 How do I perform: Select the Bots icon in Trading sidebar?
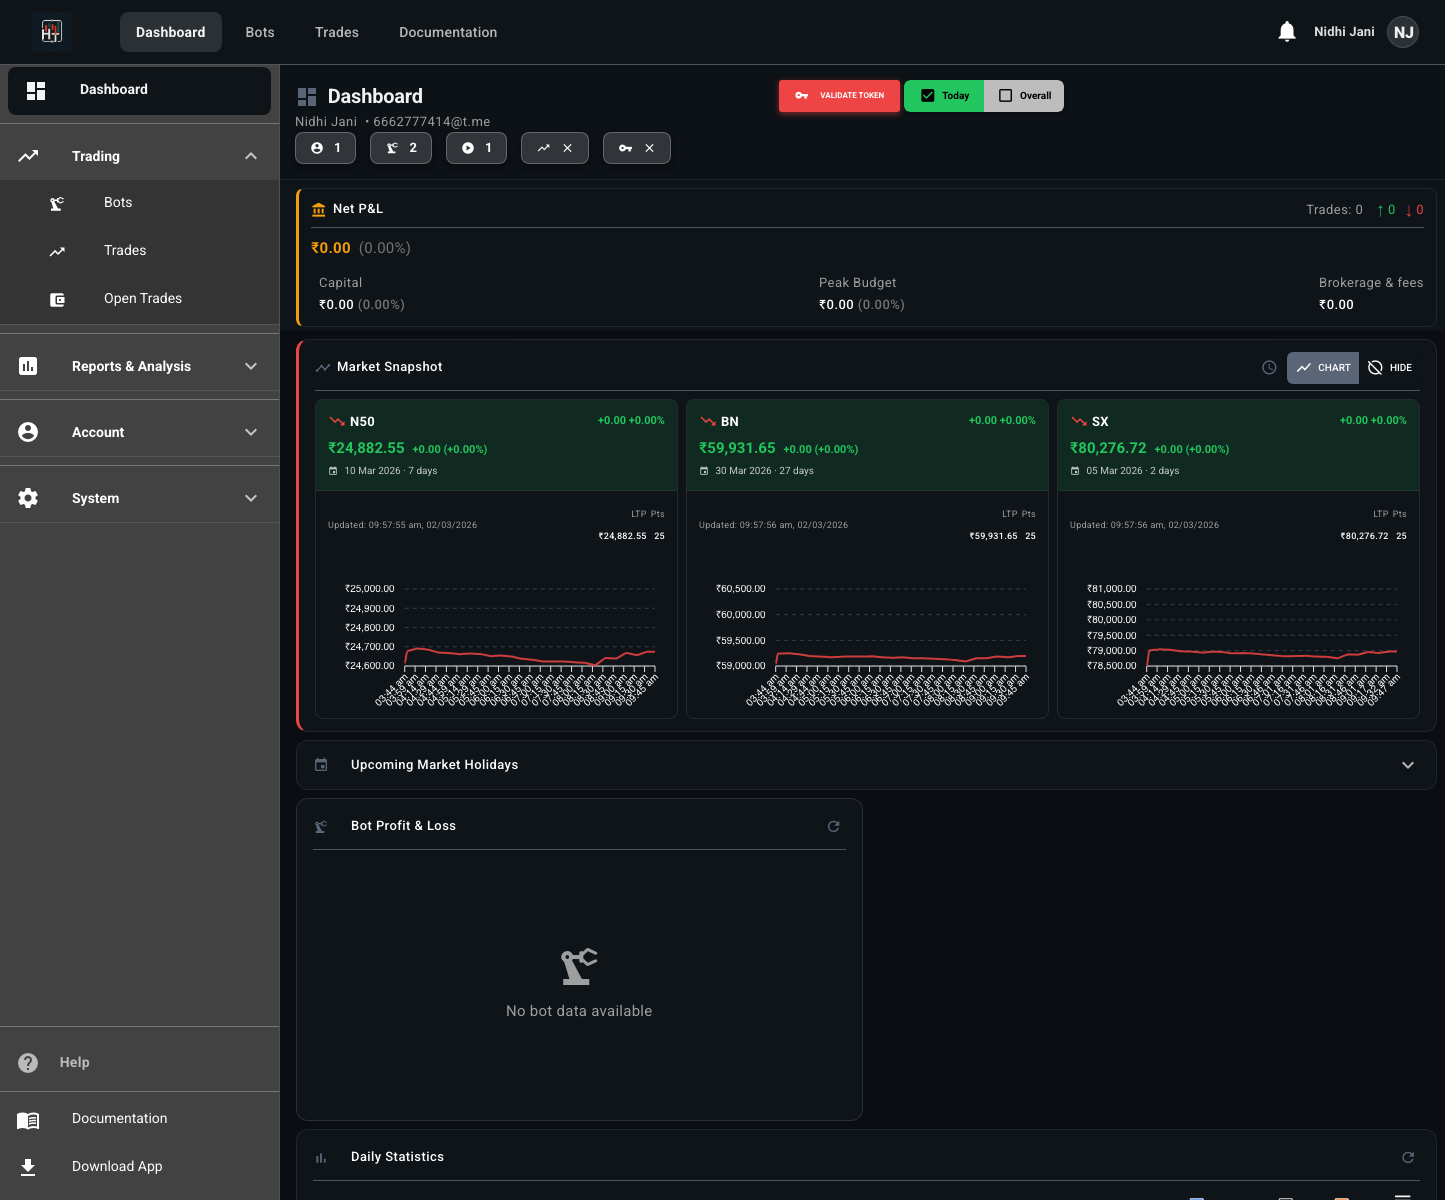point(57,202)
